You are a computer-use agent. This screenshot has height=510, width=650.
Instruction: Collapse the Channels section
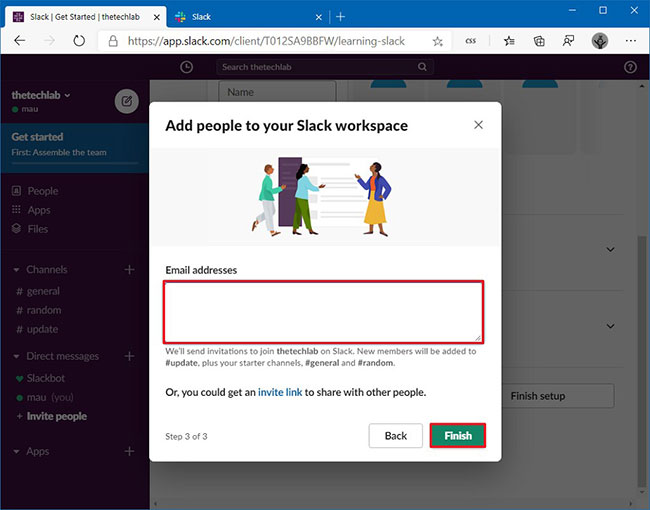(x=17, y=270)
